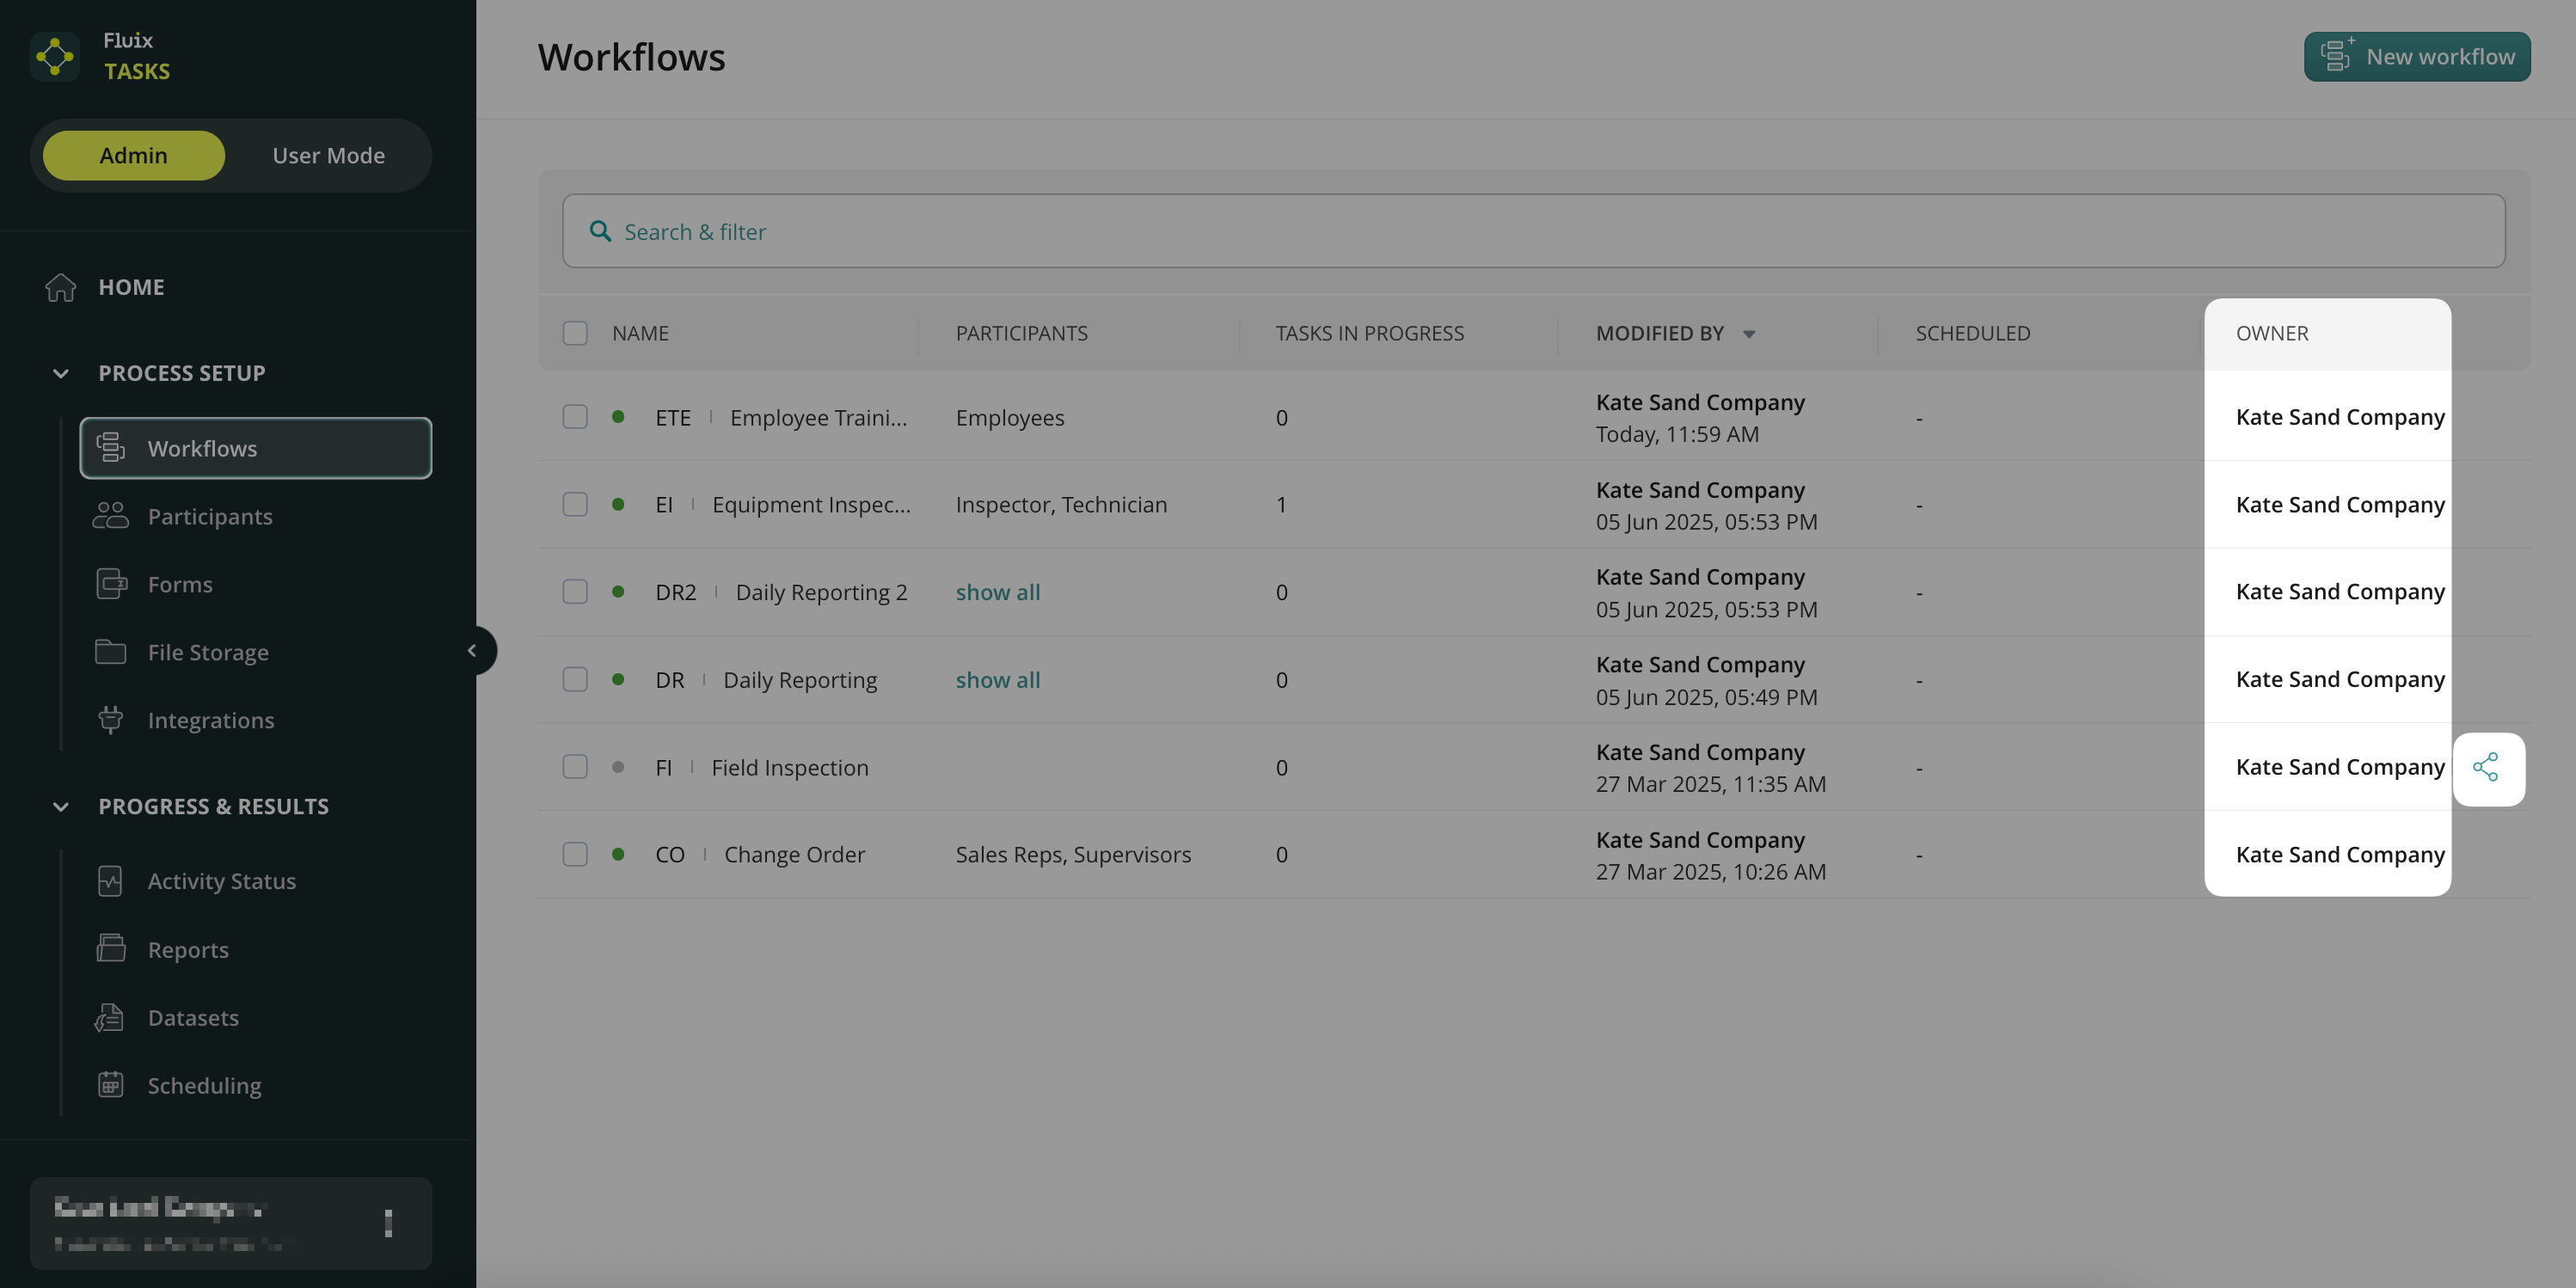Click the New workflow button
Viewport: 2576px width, 1288px height.
2417,56
